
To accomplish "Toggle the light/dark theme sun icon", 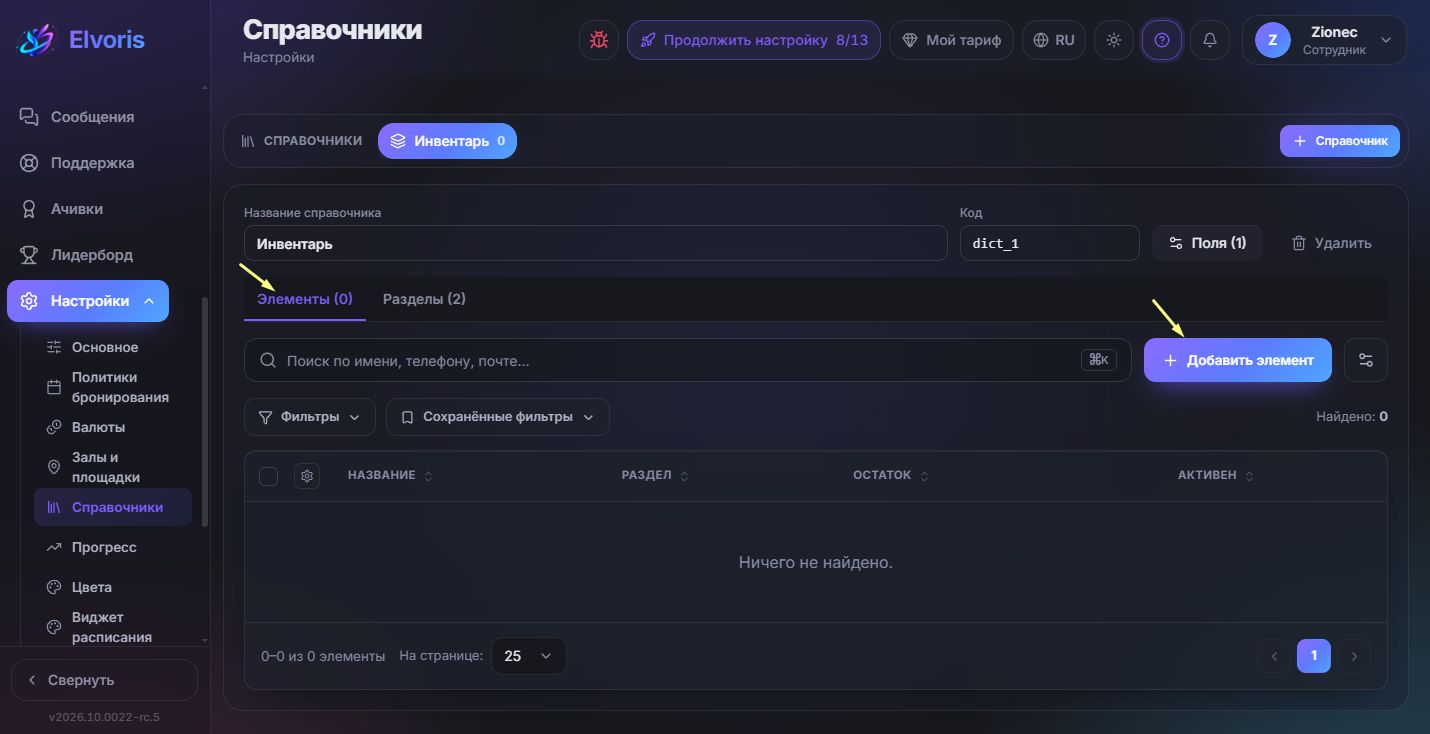I will 1114,40.
